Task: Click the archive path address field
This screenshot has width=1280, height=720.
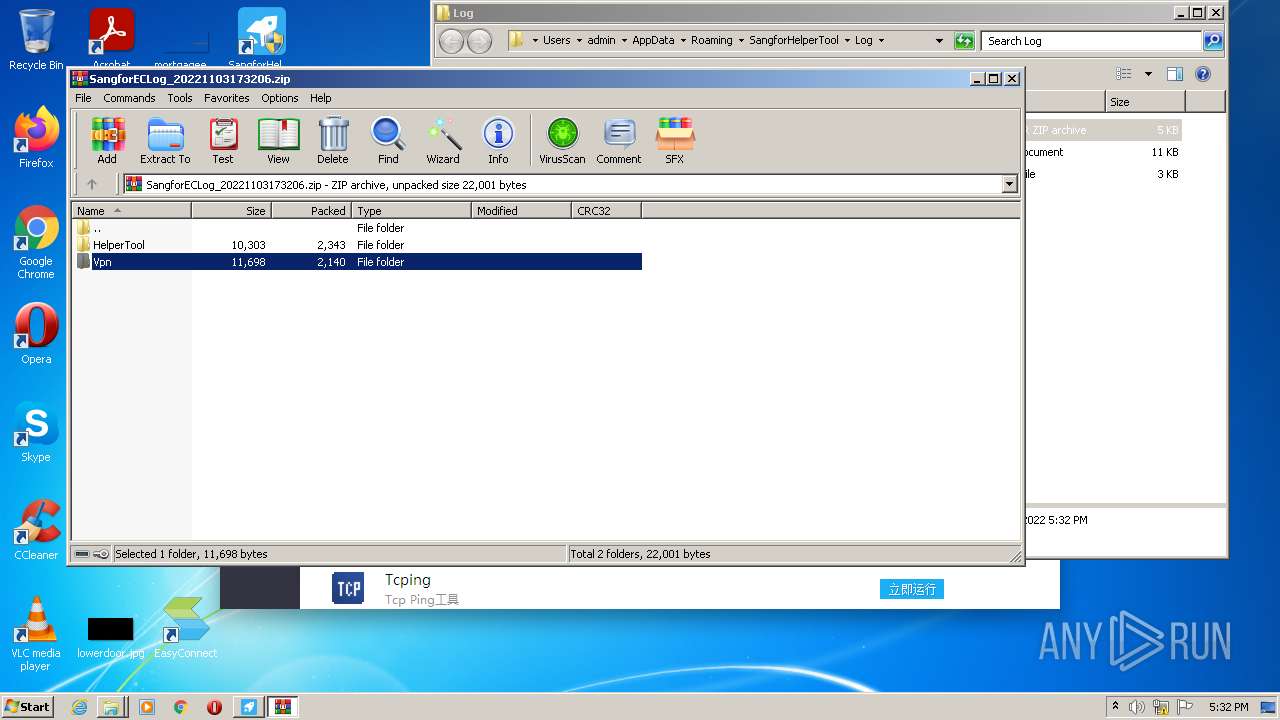Action: pyautogui.click(x=563, y=184)
